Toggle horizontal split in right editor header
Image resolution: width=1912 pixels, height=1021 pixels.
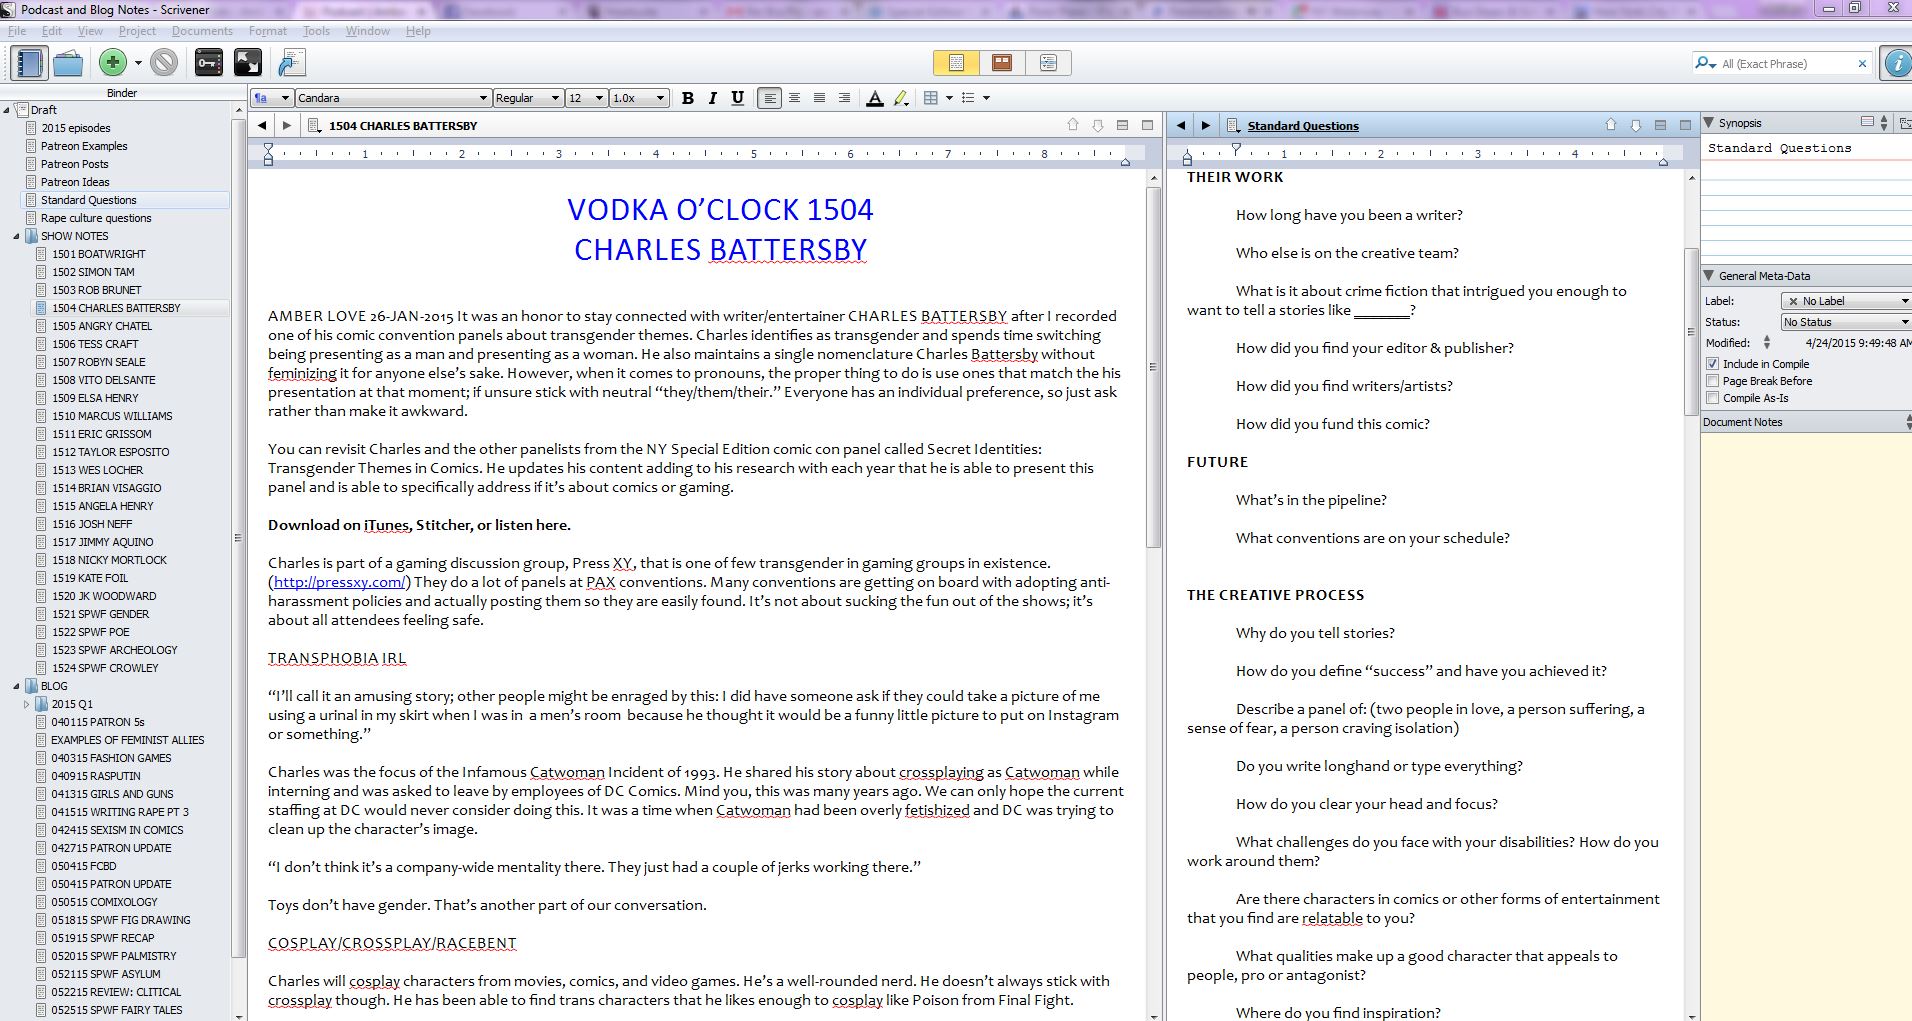point(1660,126)
